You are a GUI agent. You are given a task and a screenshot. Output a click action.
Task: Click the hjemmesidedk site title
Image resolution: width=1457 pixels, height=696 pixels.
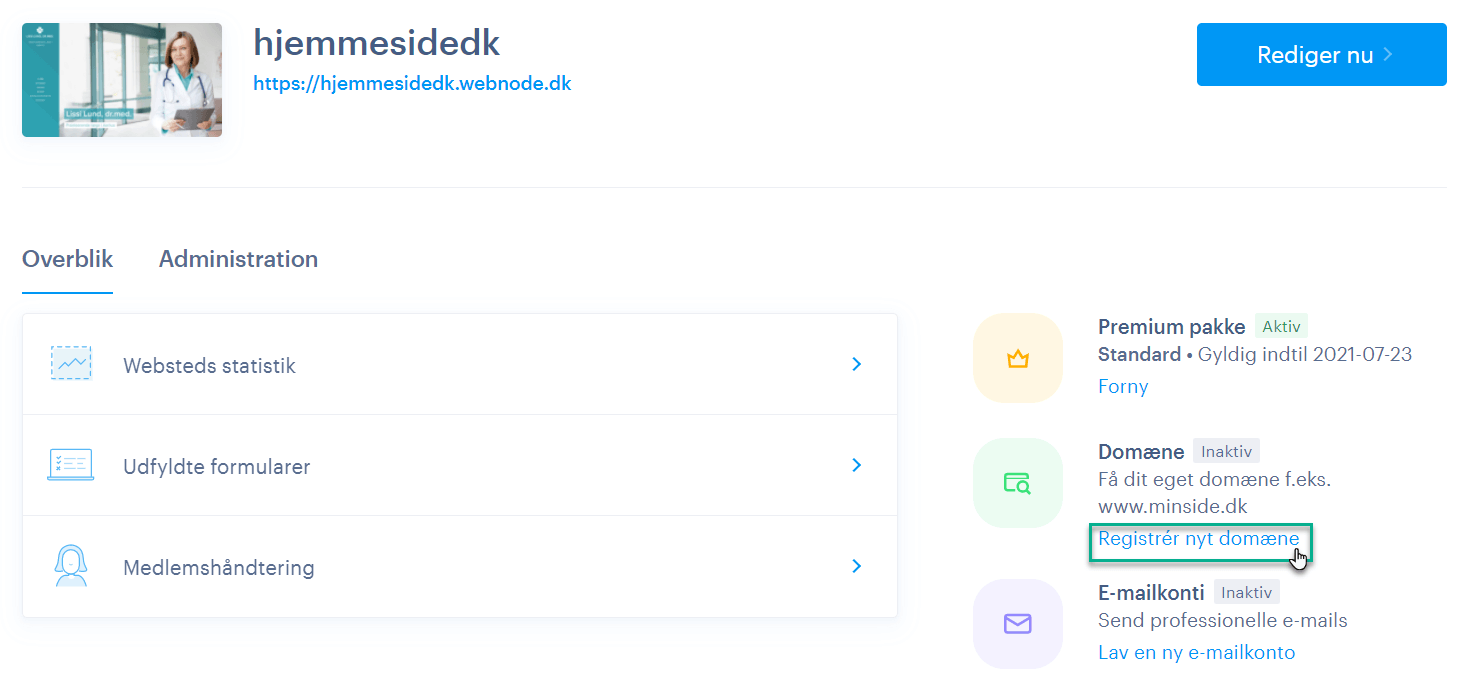[x=376, y=42]
